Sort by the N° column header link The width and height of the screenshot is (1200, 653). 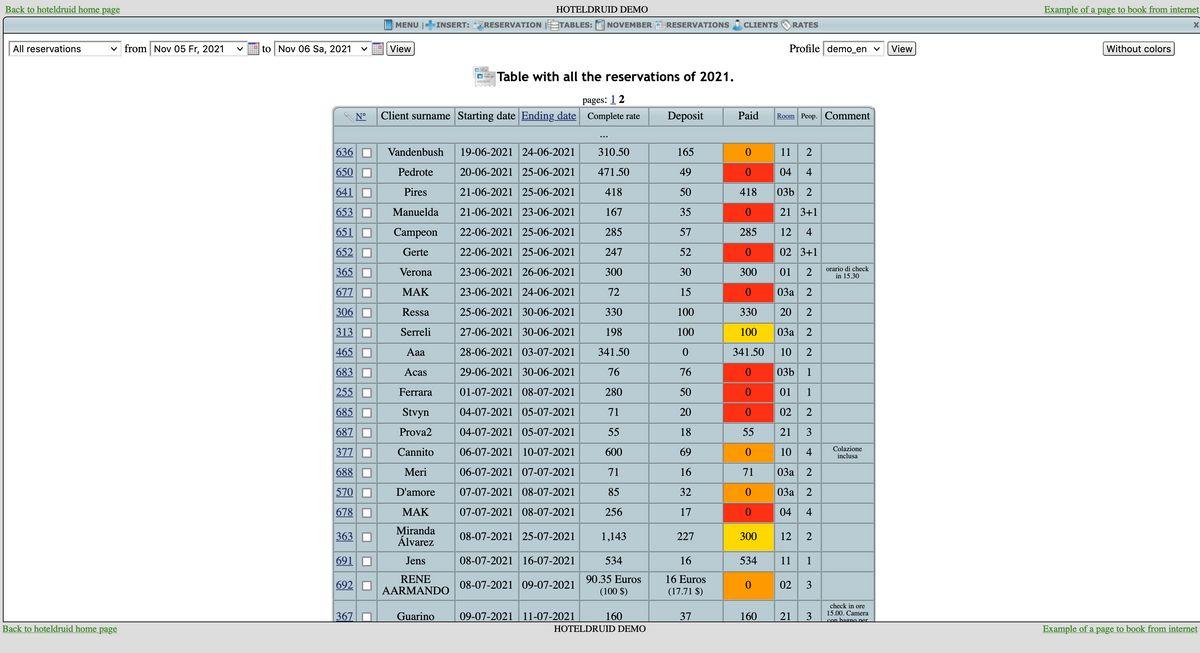361,117
